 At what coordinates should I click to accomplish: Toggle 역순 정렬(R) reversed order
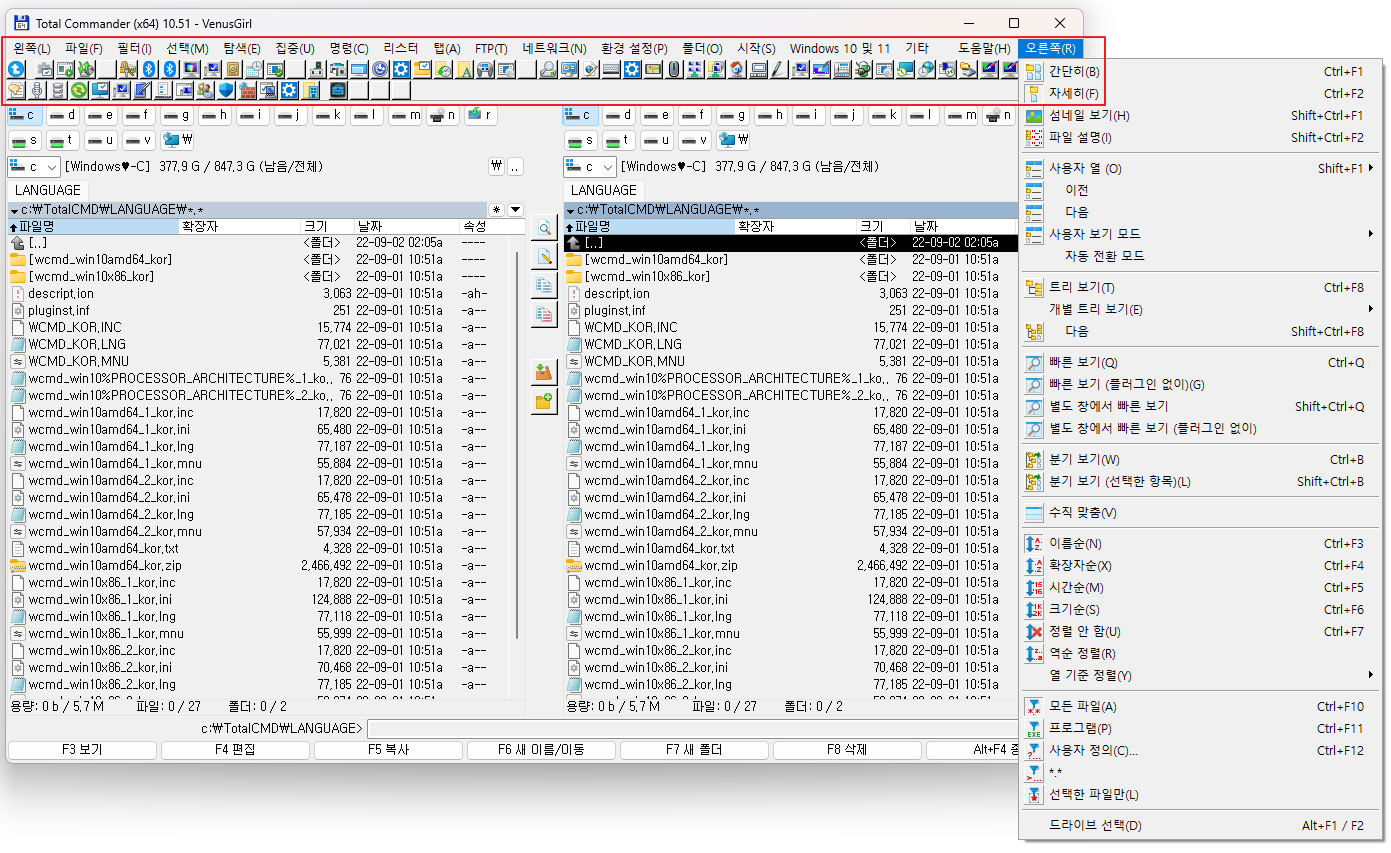tap(1198, 654)
